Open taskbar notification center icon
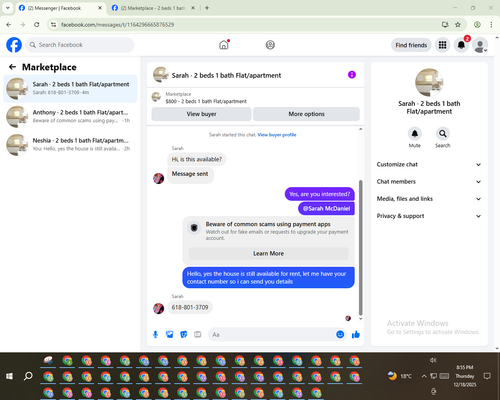500x400 pixels. pyautogui.click(x=487, y=376)
